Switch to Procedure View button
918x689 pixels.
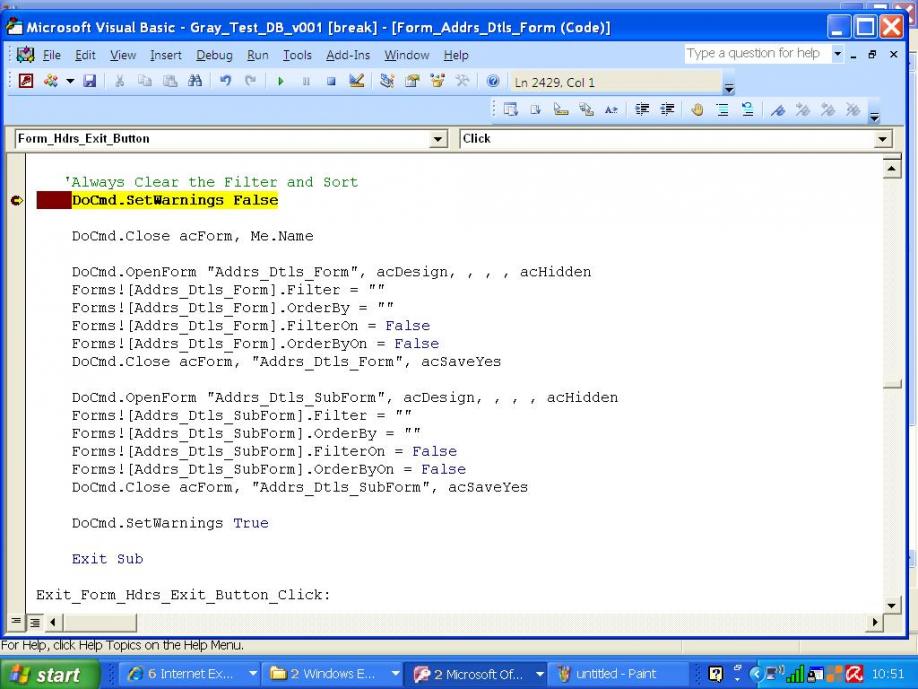(x=16, y=621)
